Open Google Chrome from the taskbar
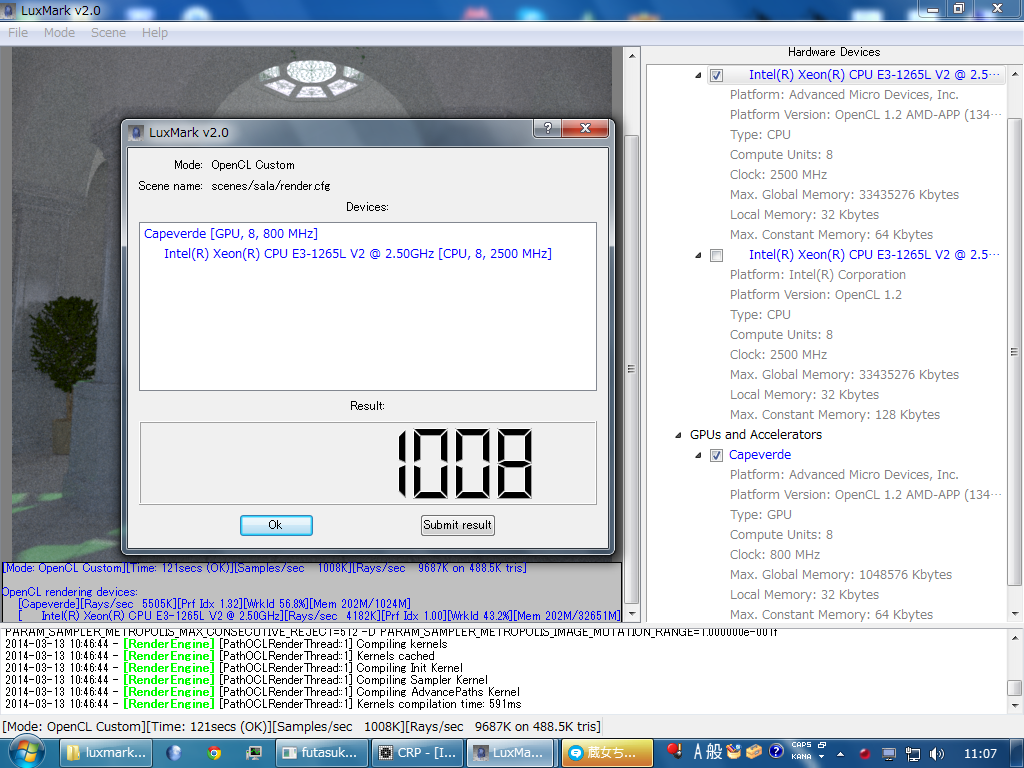This screenshot has height=768, width=1024. pos(214,752)
